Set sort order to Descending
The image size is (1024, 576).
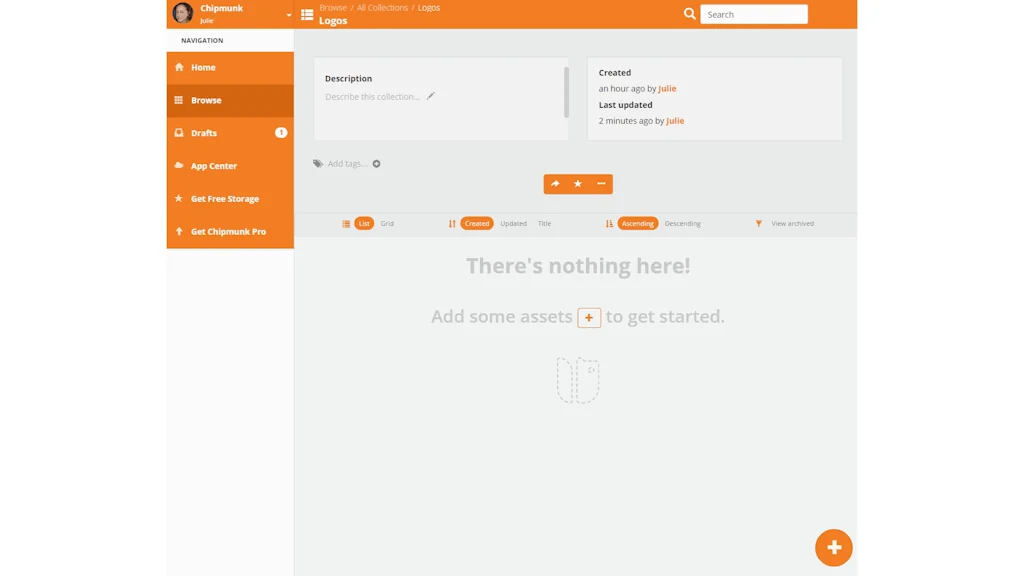(682, 224)
